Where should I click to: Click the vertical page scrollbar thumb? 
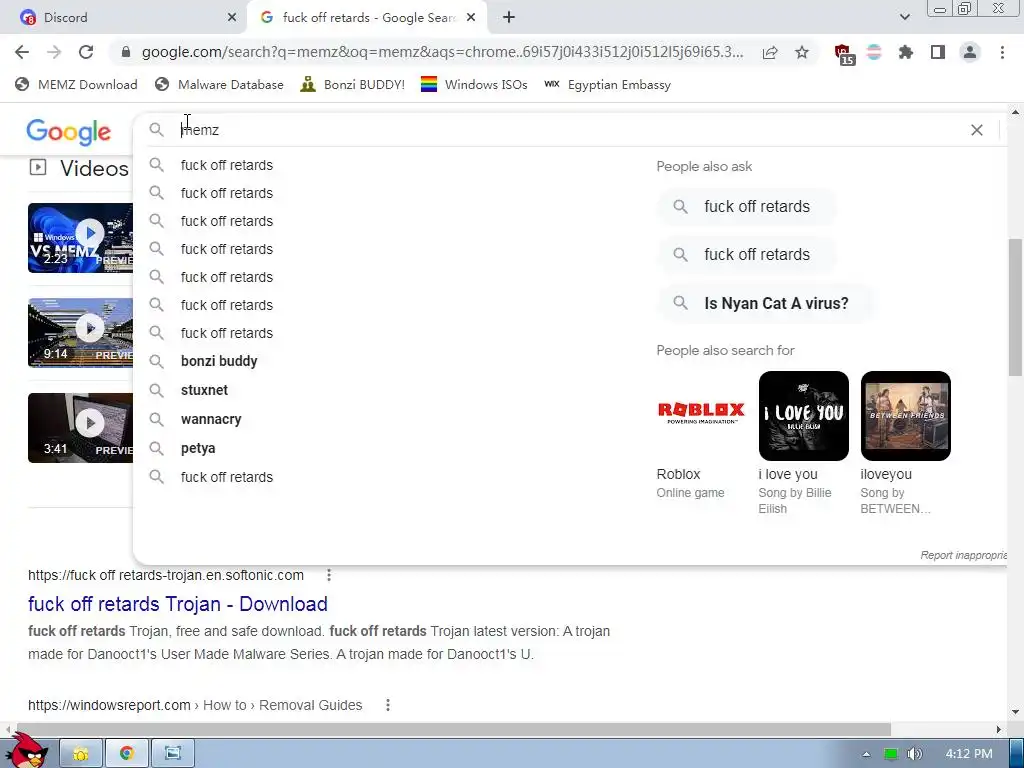(x=1015, y=307)
